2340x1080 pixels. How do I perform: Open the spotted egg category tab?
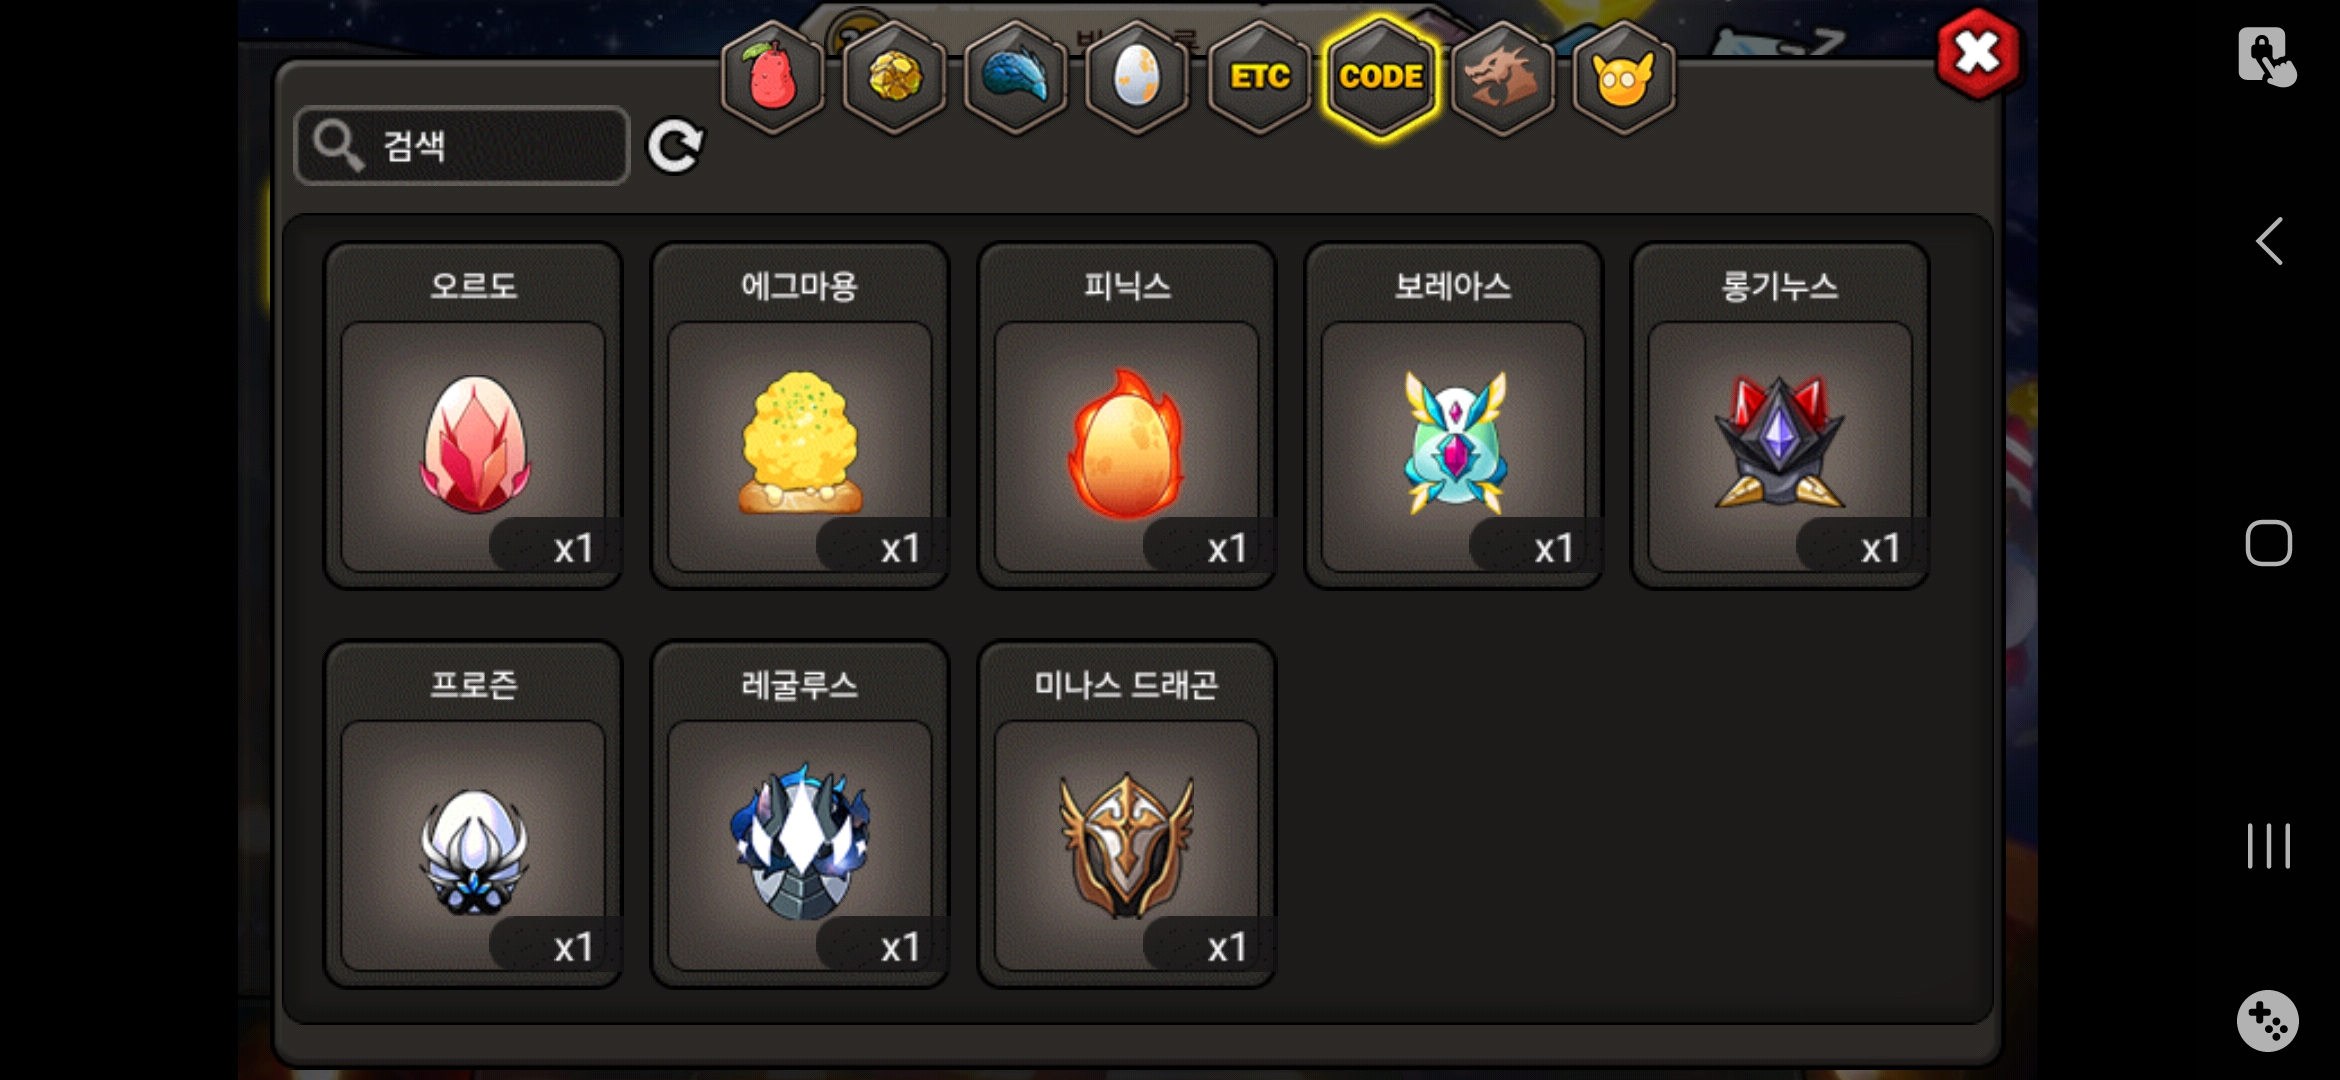coord(1137,78)
